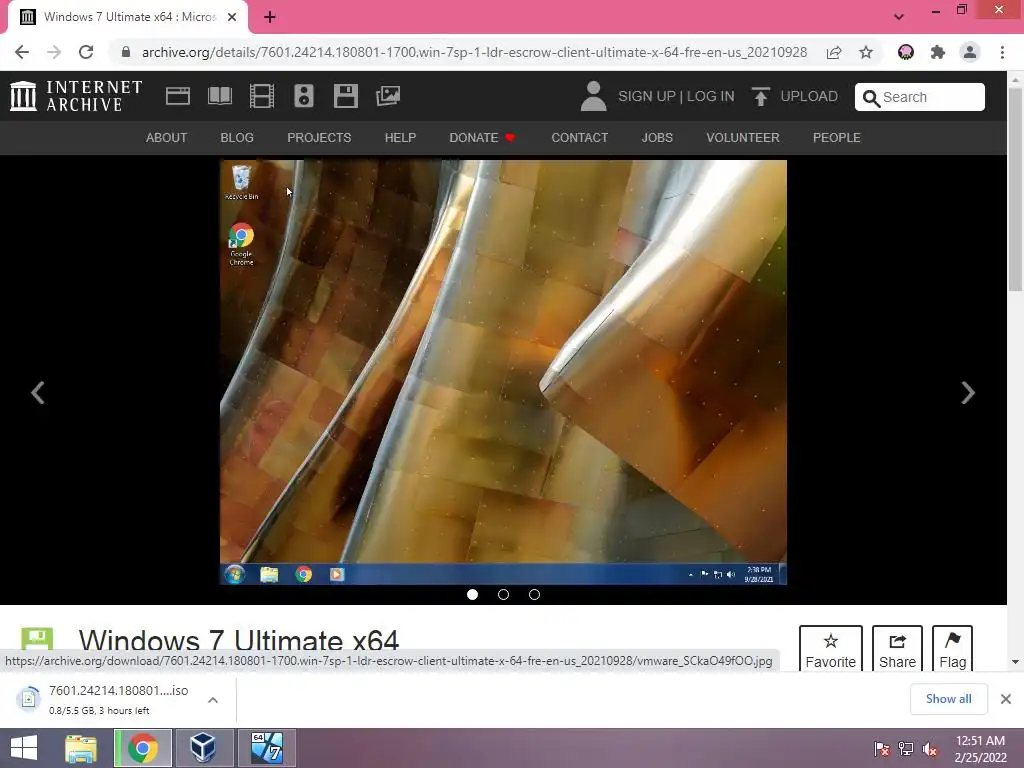Open the JOBS menu item
1024x768 pixels.
pyautogui.click(x=657, y=138)
